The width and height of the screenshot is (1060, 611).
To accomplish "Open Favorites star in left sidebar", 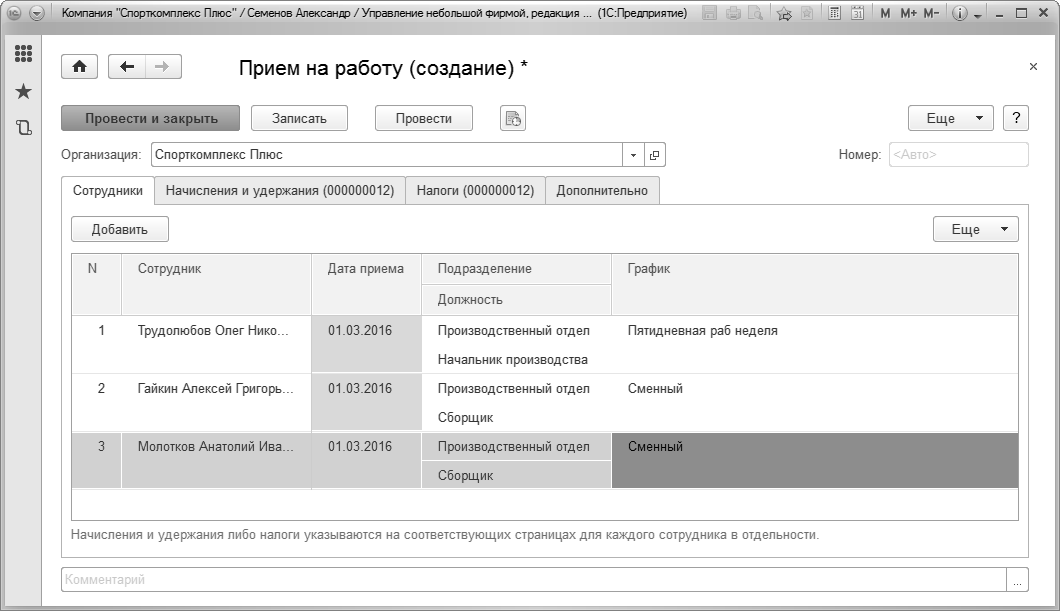I will (24, 91).
